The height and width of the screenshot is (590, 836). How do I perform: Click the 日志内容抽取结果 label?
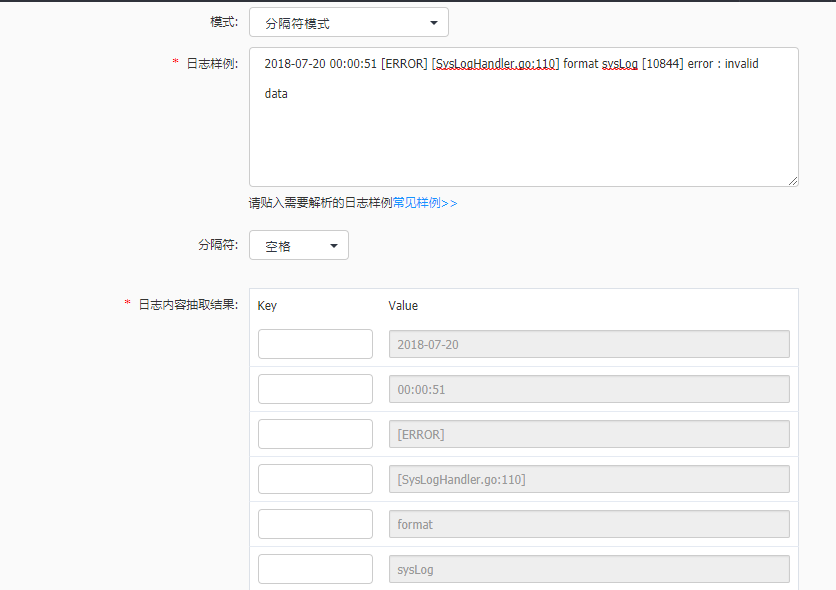click(x=188, y=304)
